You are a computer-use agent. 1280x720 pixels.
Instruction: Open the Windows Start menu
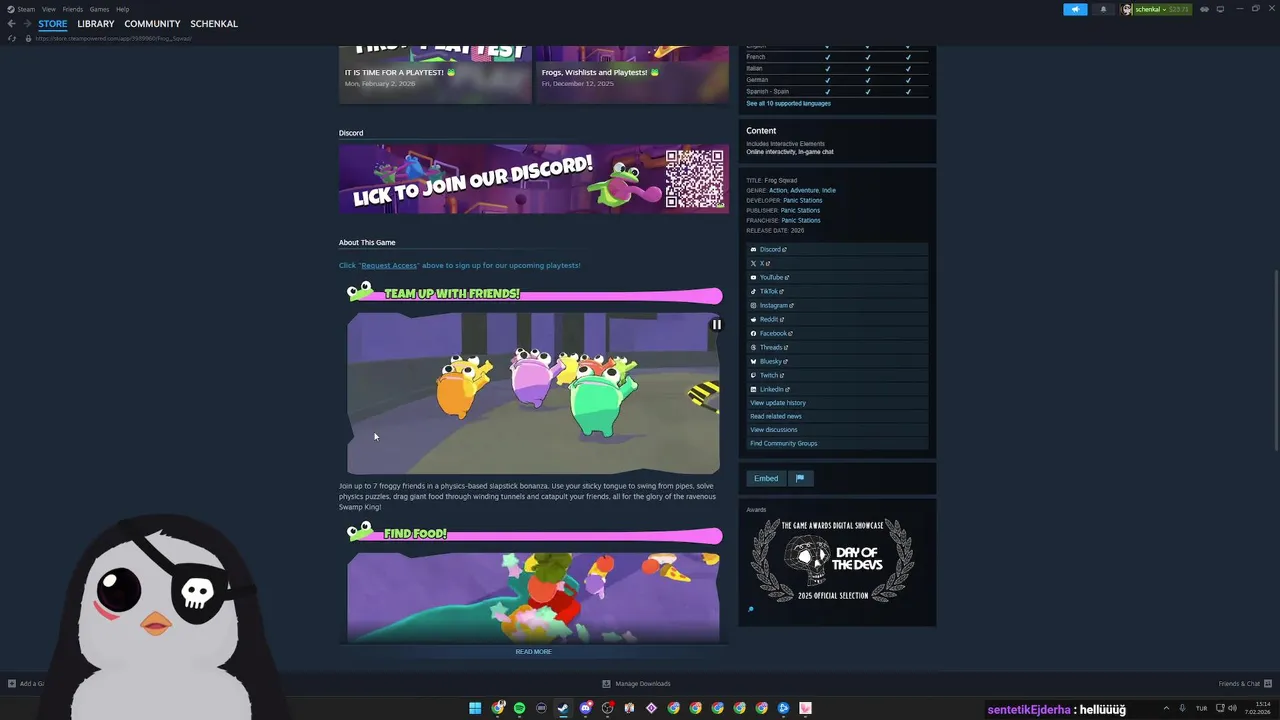coord(475,708)
